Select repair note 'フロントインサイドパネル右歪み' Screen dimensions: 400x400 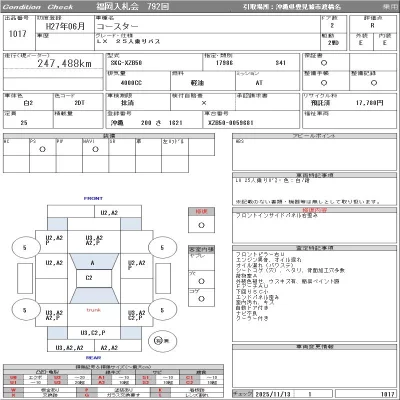277,216
